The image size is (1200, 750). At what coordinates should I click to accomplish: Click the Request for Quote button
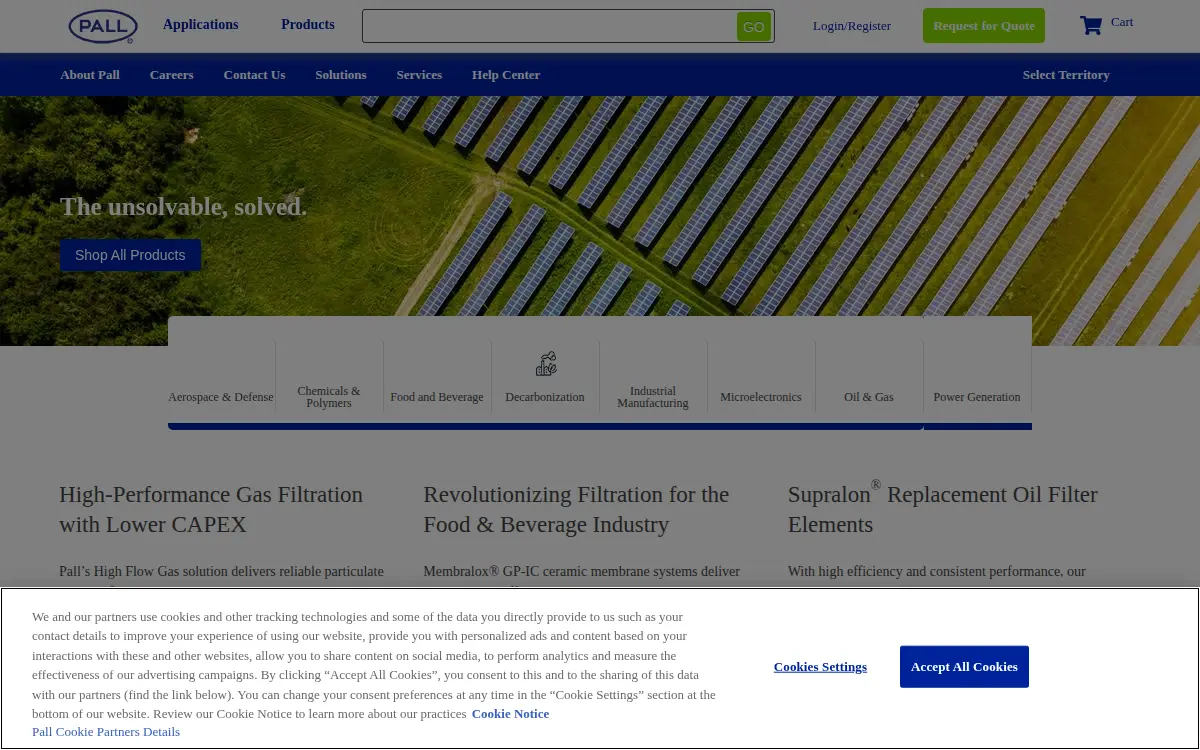(984, 26)
